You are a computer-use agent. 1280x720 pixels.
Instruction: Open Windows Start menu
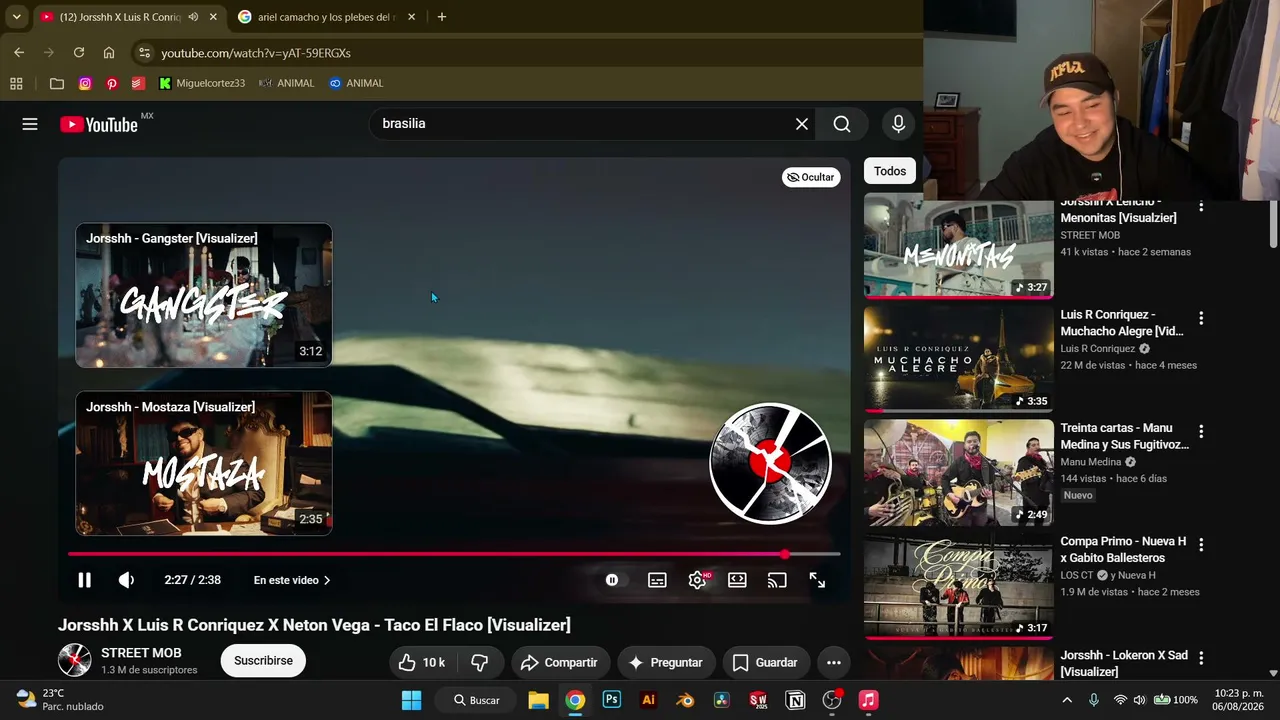pos(411,700)
